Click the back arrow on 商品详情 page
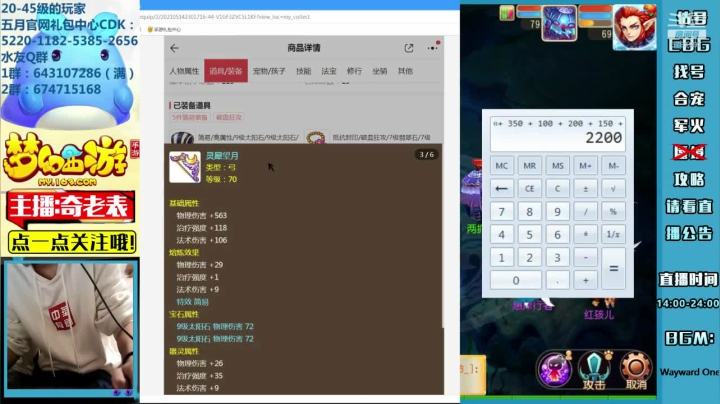Image resolution: width=720 pixels, height=404 pixels. pyautogui.click(x=174, y=48)
